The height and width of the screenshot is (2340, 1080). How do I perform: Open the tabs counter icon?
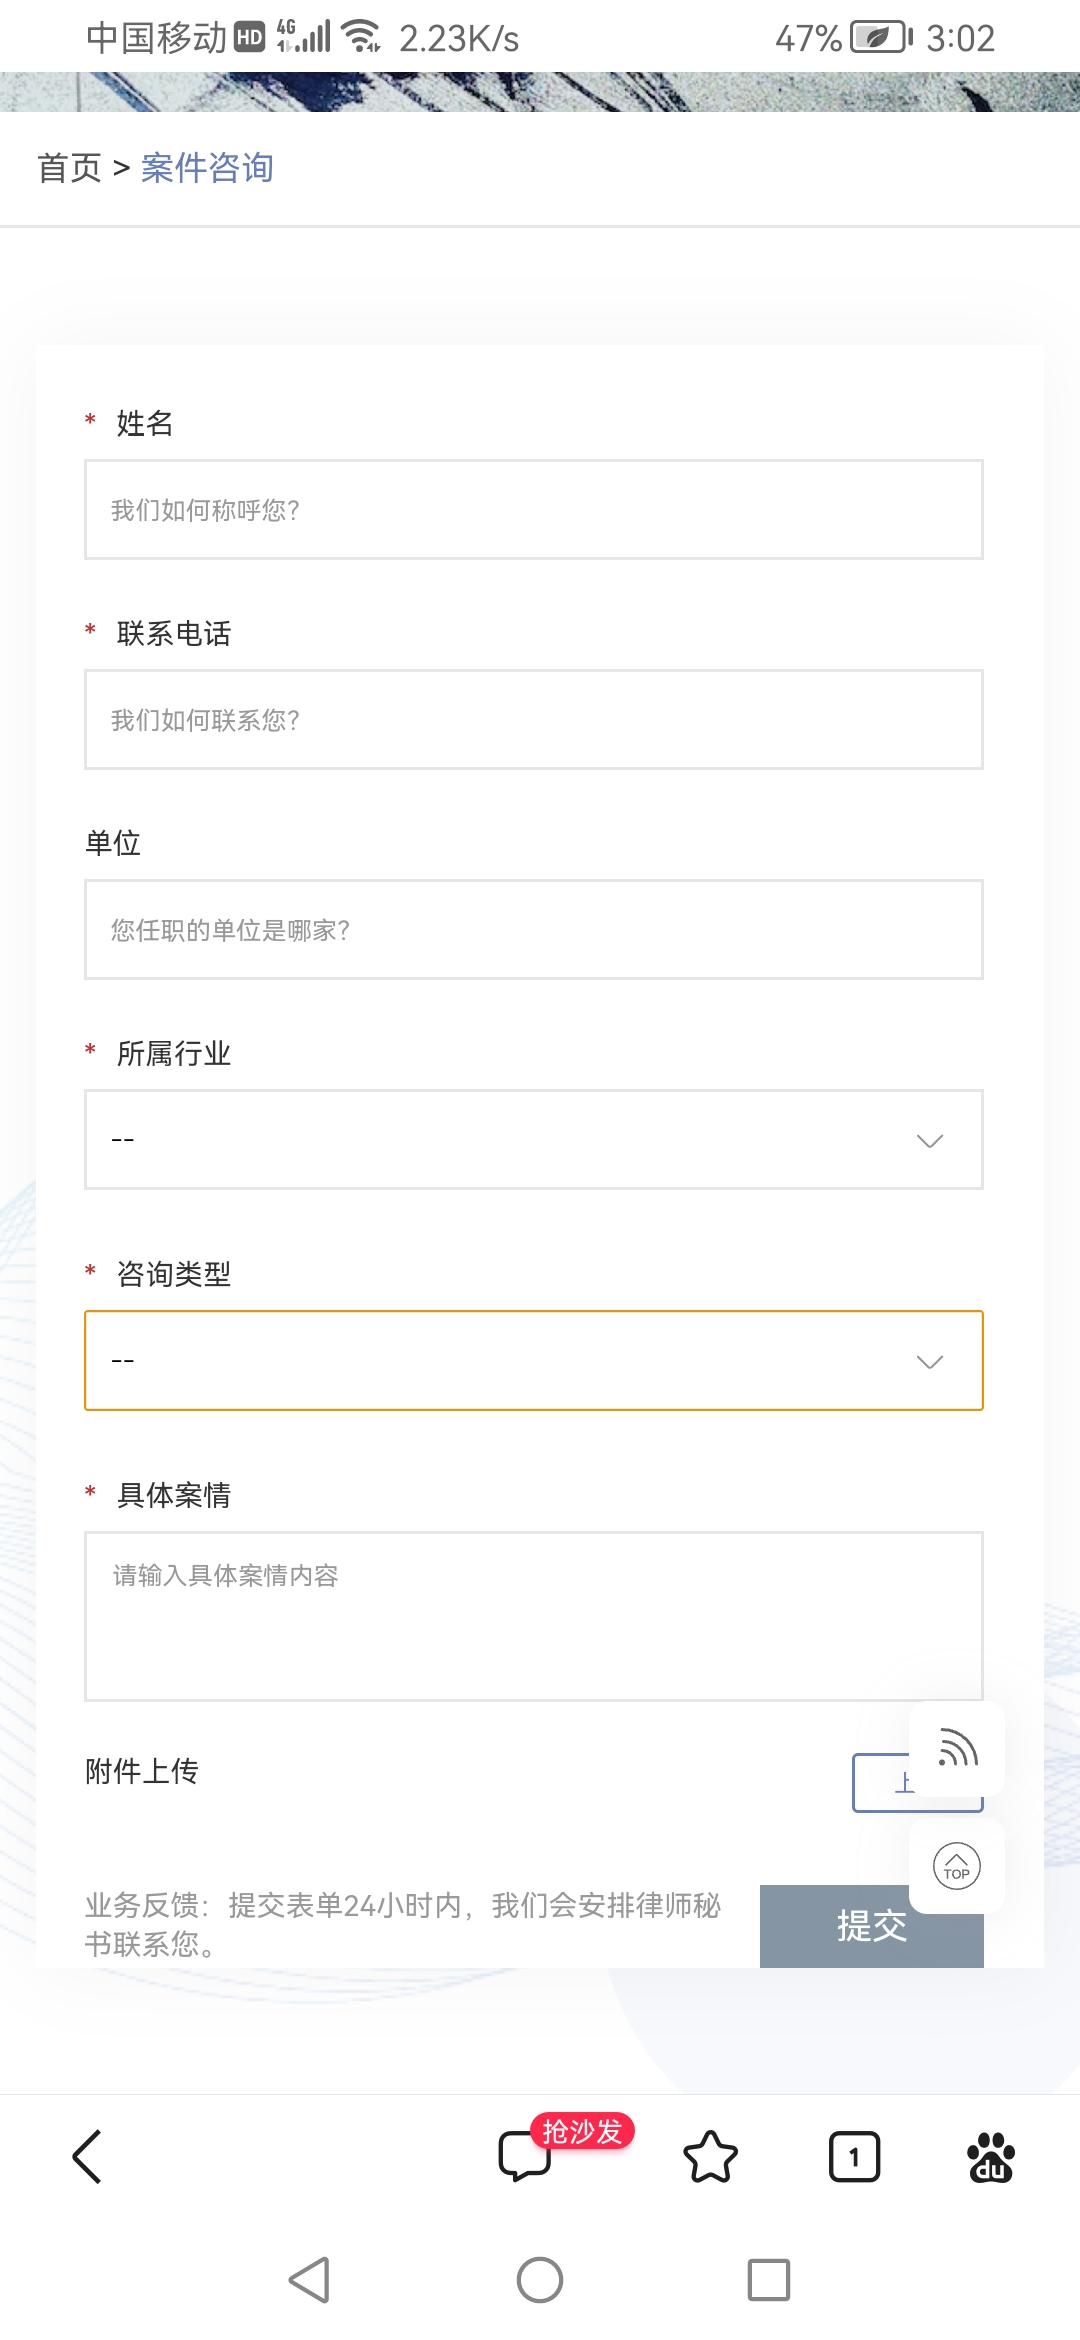click(x=854, y=2156)
